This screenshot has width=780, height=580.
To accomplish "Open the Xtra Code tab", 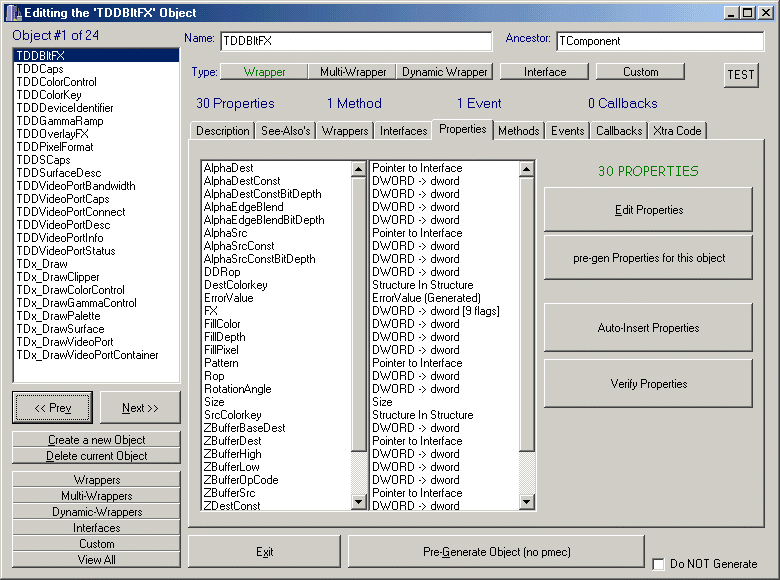I will 677,131.
